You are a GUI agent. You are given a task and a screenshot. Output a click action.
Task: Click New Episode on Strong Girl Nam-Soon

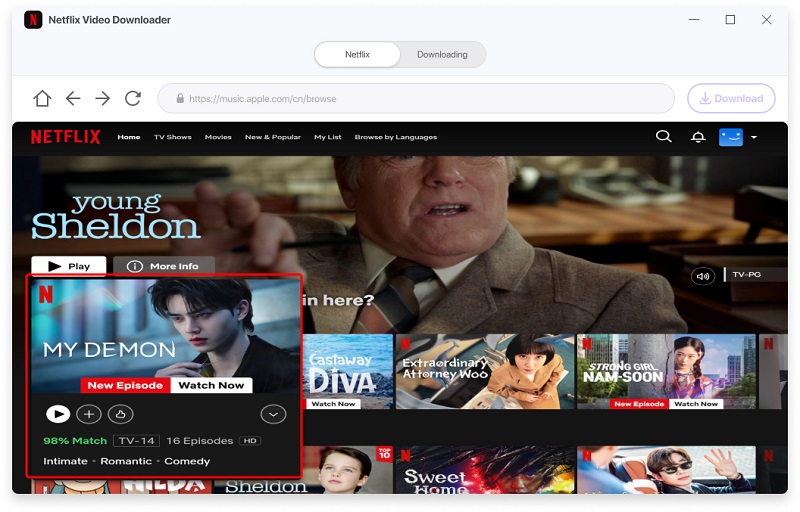pyautogui.click(x=639, y=404)
